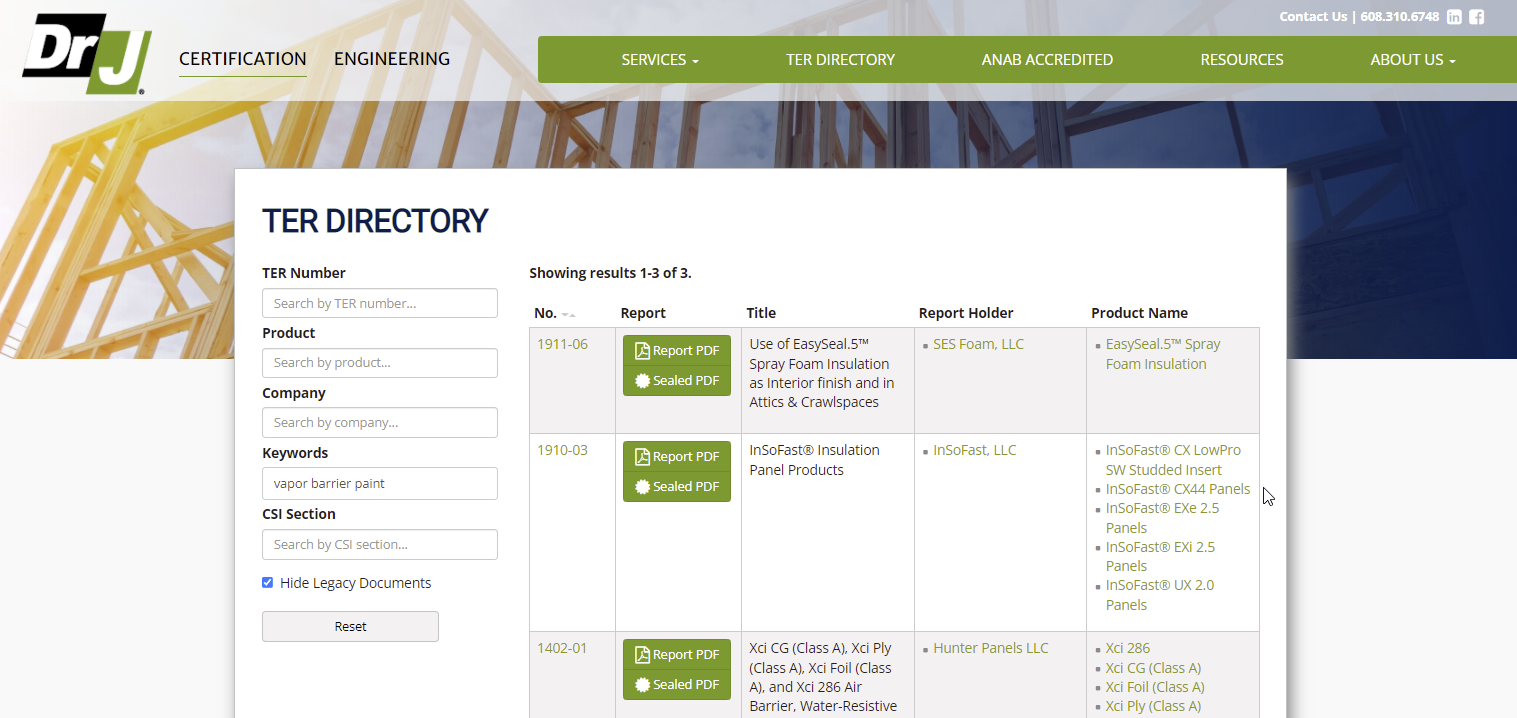Switch to the ENGINEERING section
1517x718 pixels.
tap(392, 59)
